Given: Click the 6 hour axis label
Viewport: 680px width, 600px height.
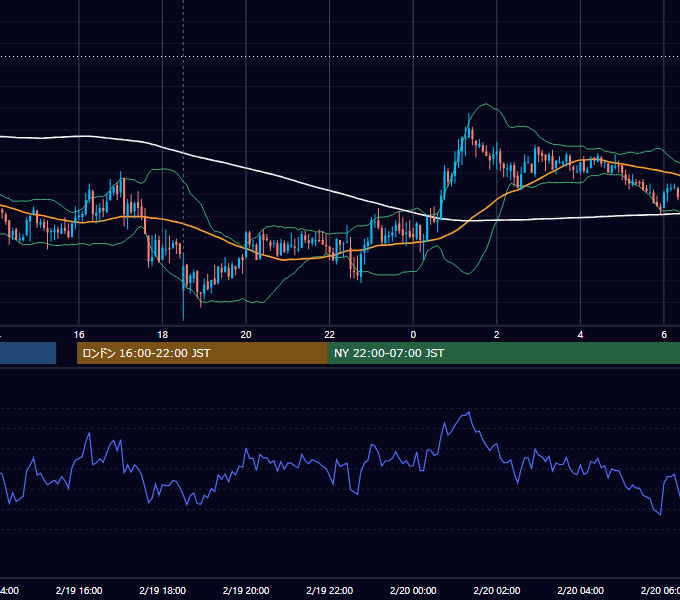Looking at the screenshot, I should 664,335.
